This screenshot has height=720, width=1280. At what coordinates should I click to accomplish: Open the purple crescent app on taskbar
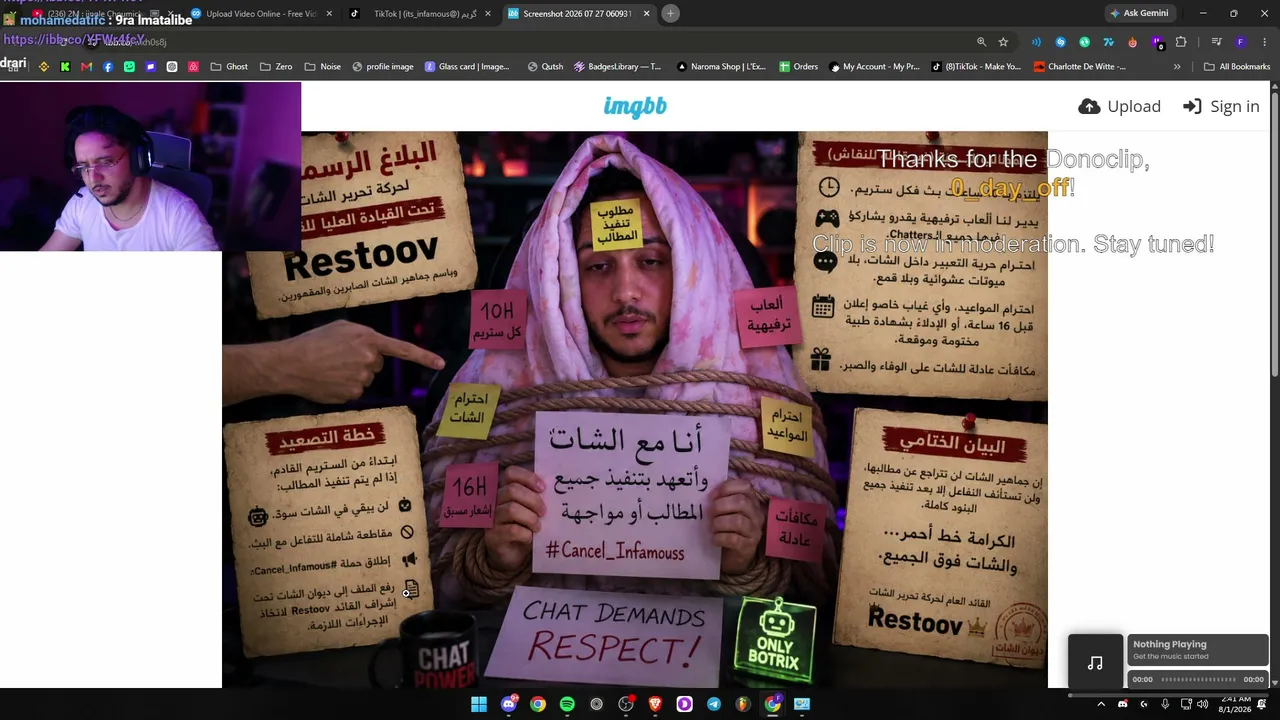pos(685,704)
